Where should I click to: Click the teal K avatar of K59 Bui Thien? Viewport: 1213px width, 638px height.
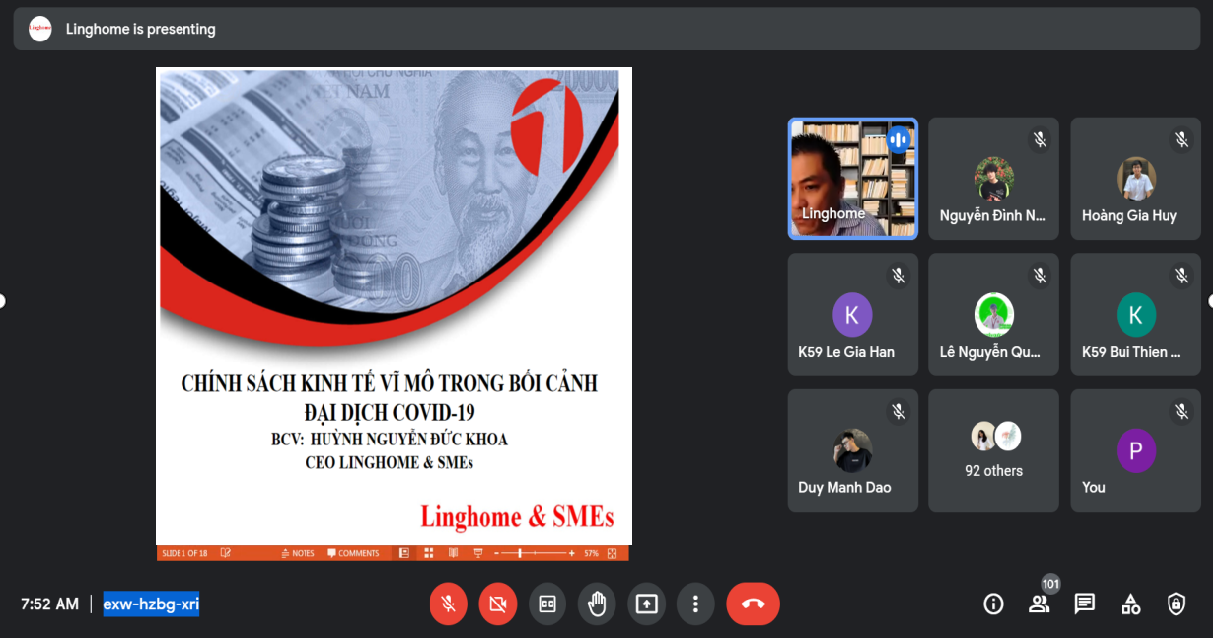(1136, 315)
